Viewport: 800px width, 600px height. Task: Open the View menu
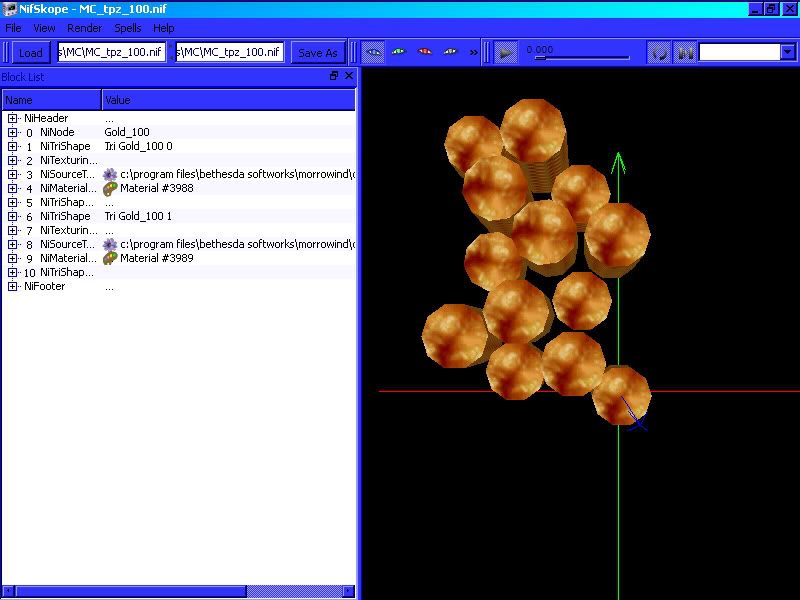44,28
